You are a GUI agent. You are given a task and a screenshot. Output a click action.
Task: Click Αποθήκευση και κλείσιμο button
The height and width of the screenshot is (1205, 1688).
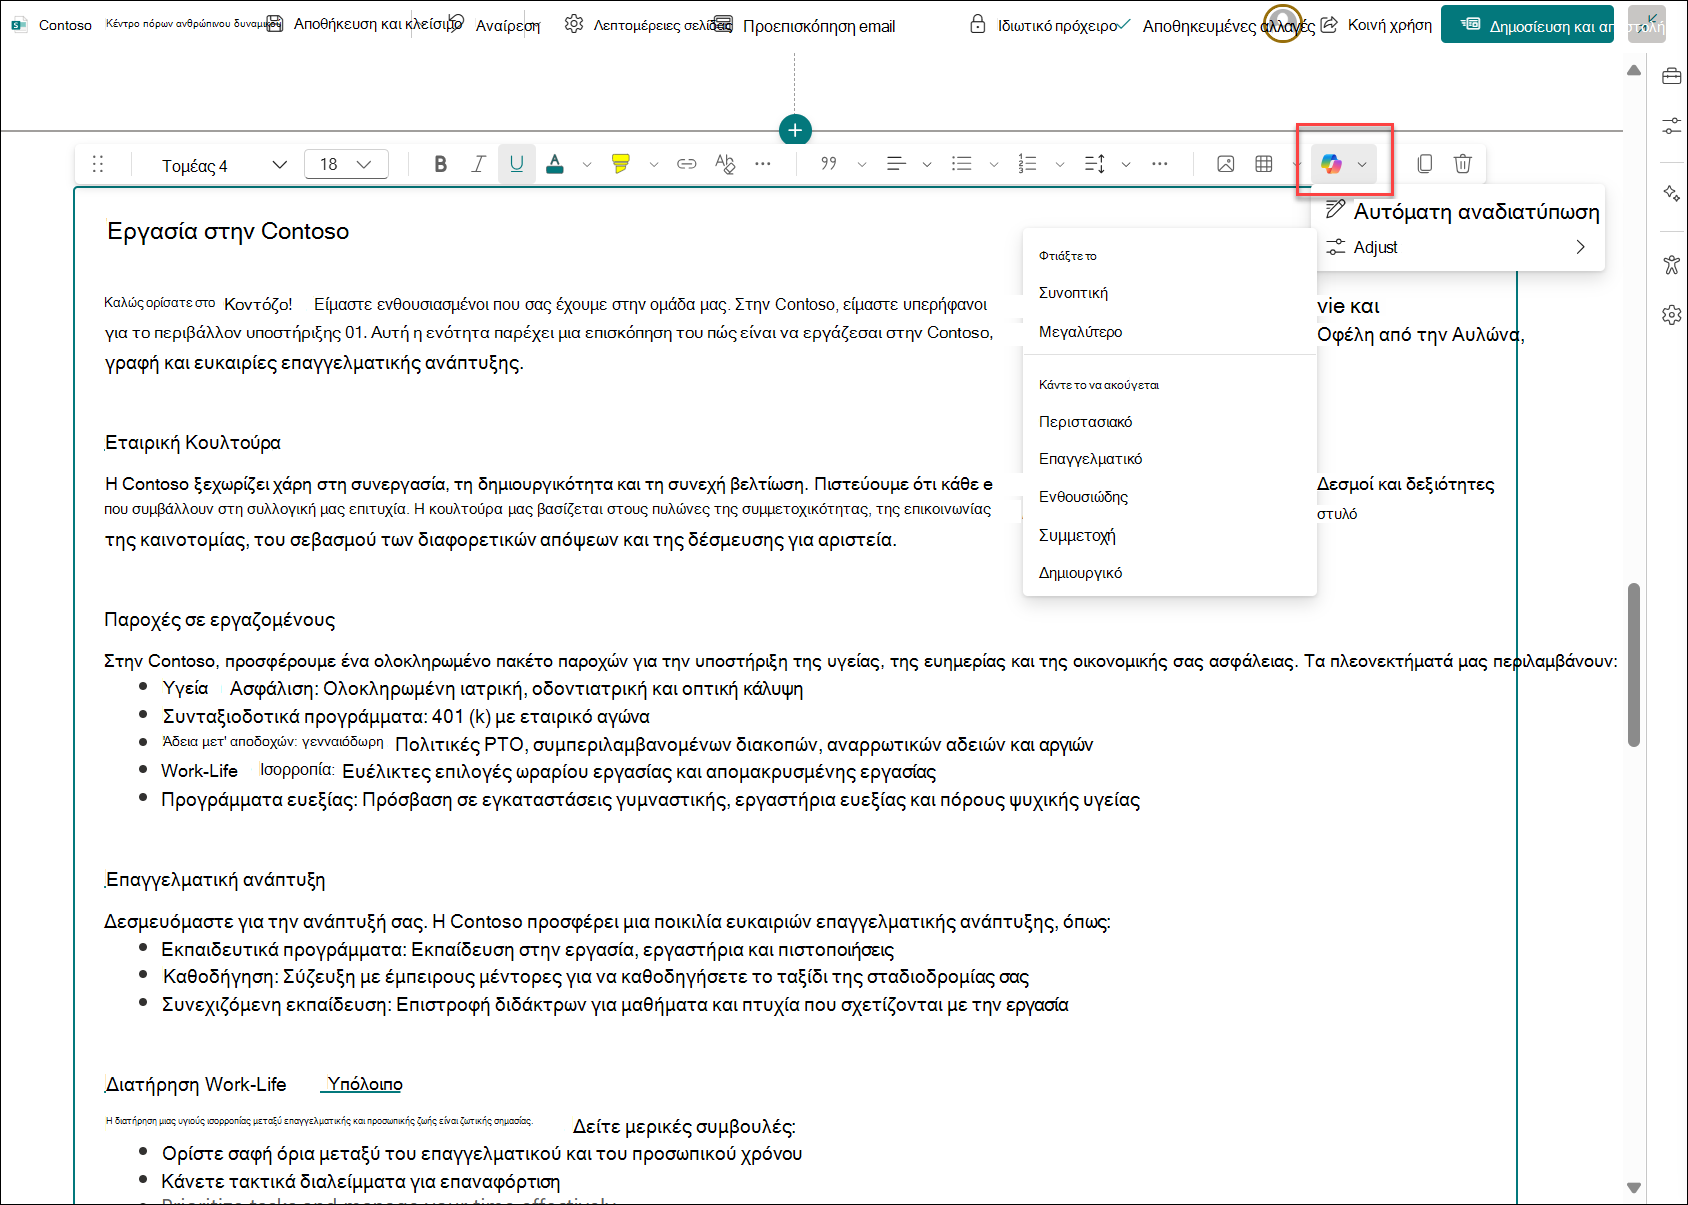pos(365,25)
